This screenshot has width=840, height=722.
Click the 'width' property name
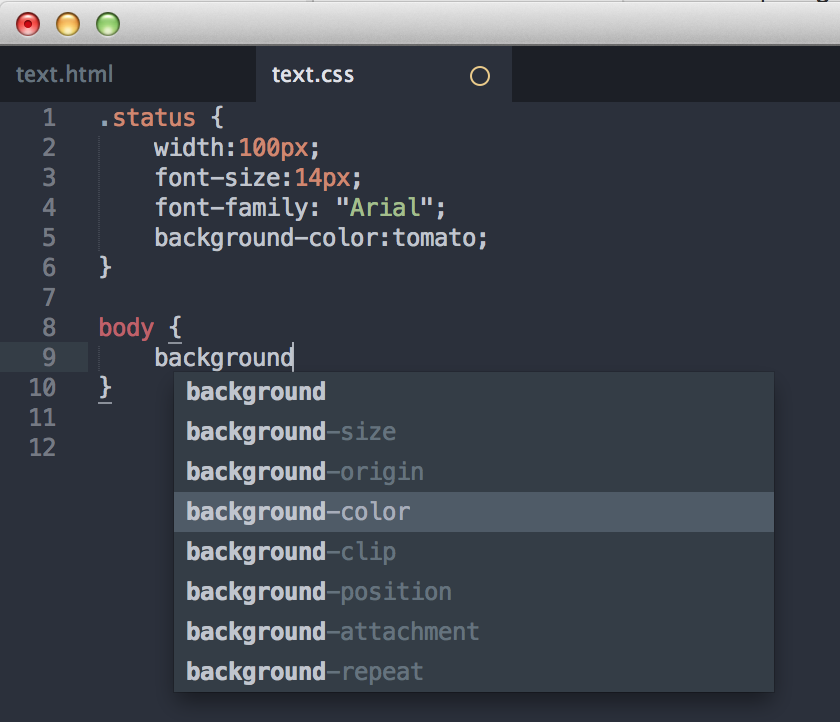189,148
